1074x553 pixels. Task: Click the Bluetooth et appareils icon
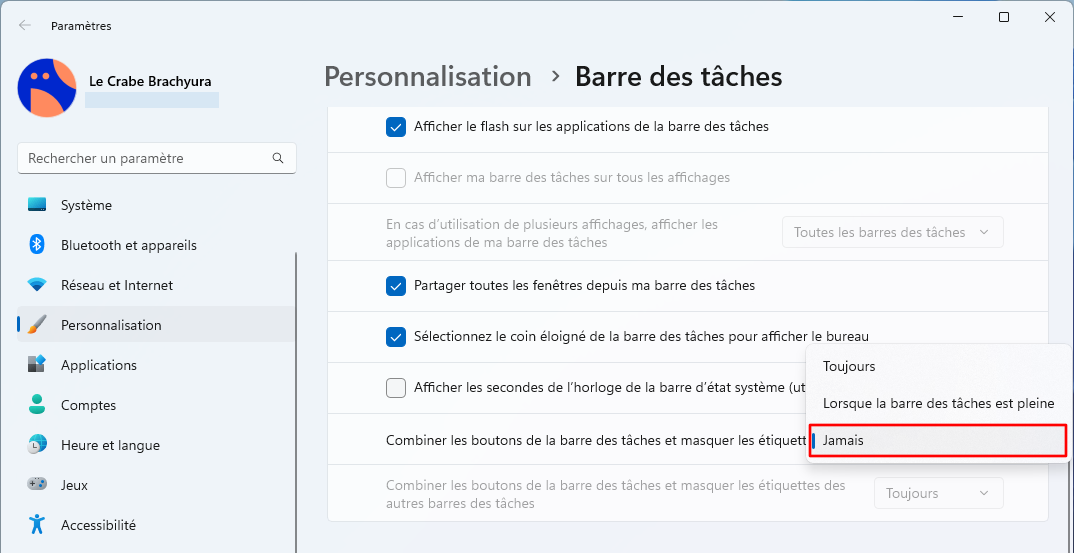point(37,245)
